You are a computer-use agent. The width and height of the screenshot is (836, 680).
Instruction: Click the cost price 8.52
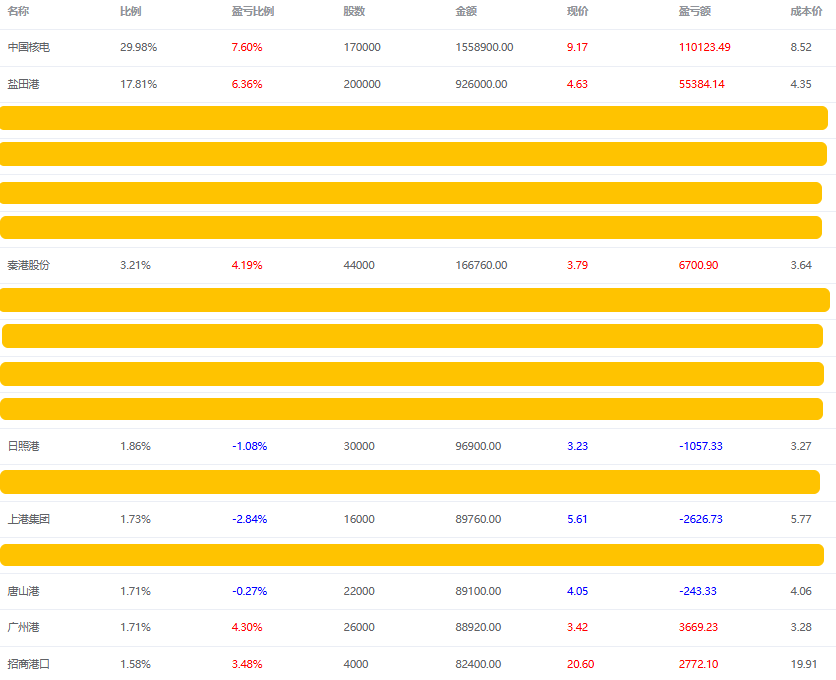(x=801, y=47)
